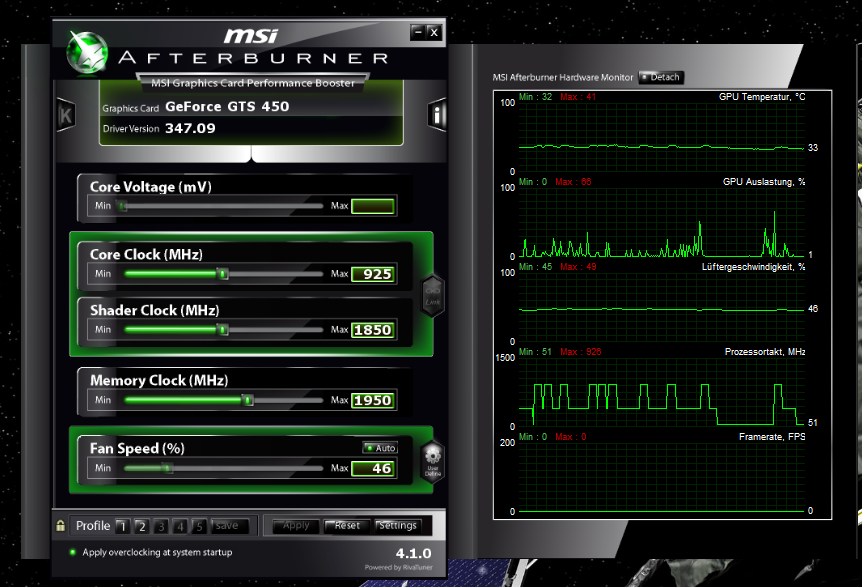Click the User Define fan gear icon

click(433, 462)
